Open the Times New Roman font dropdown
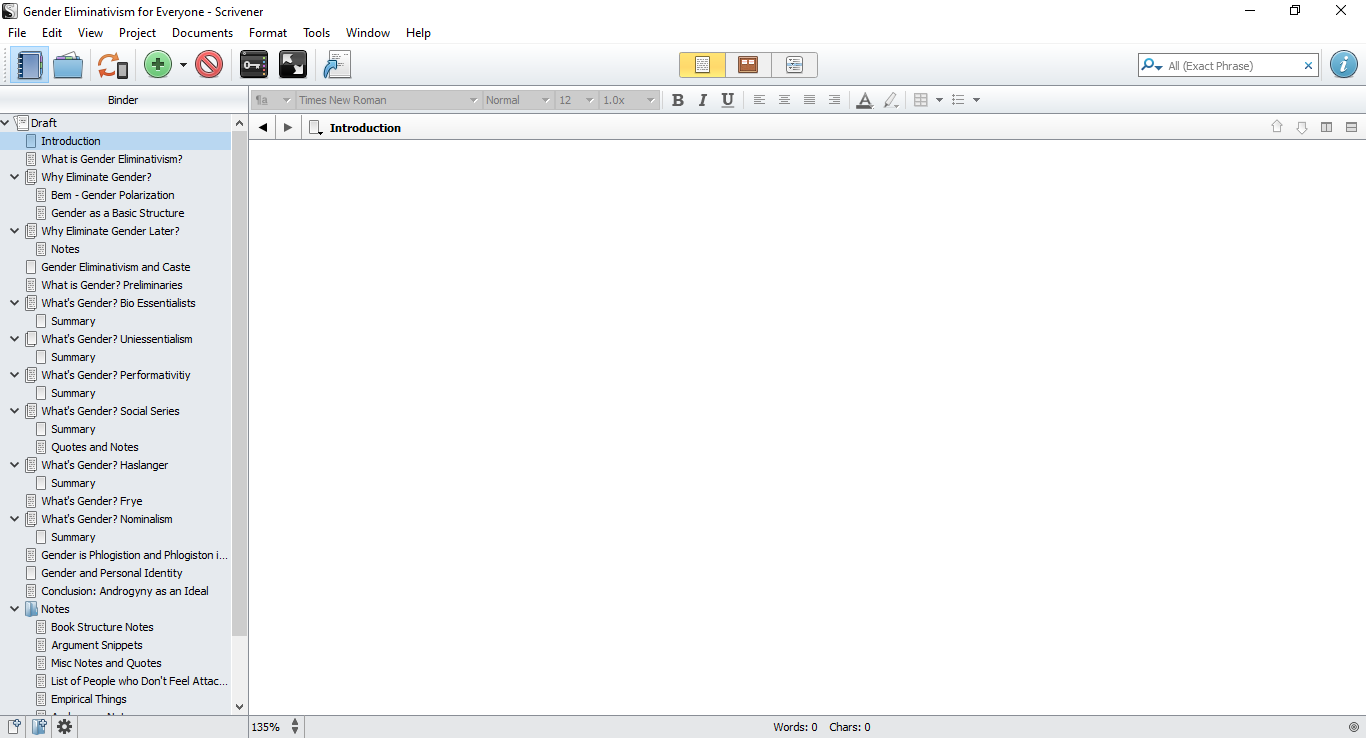 click(x=388, y=100)
